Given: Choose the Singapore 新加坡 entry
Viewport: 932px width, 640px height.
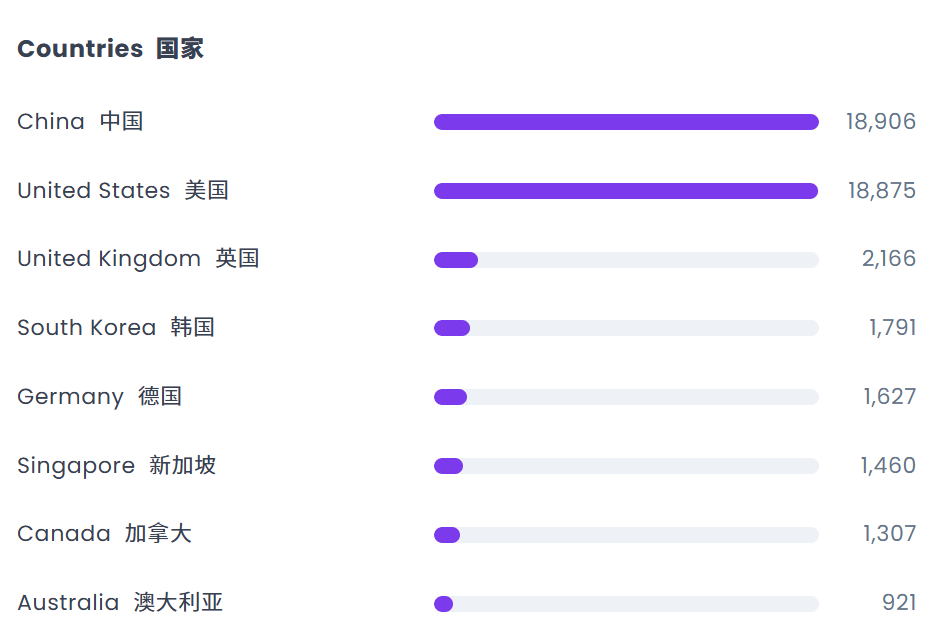Looking at the screenshot, I should point(116,465).
